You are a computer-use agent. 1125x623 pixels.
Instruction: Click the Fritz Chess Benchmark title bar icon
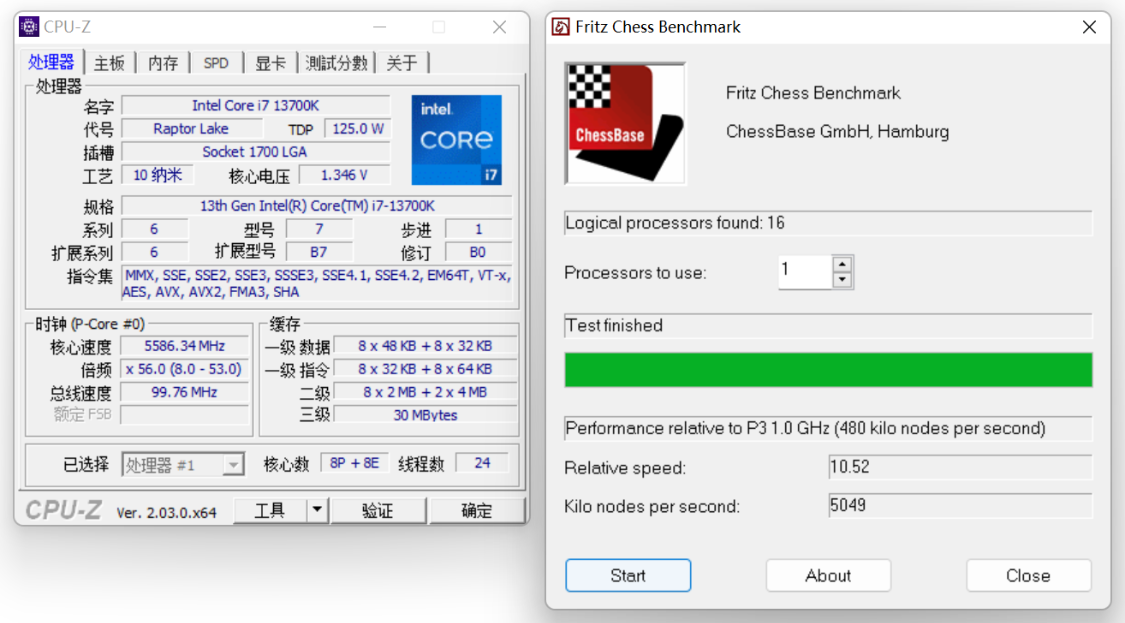click(x=560, y=27)
